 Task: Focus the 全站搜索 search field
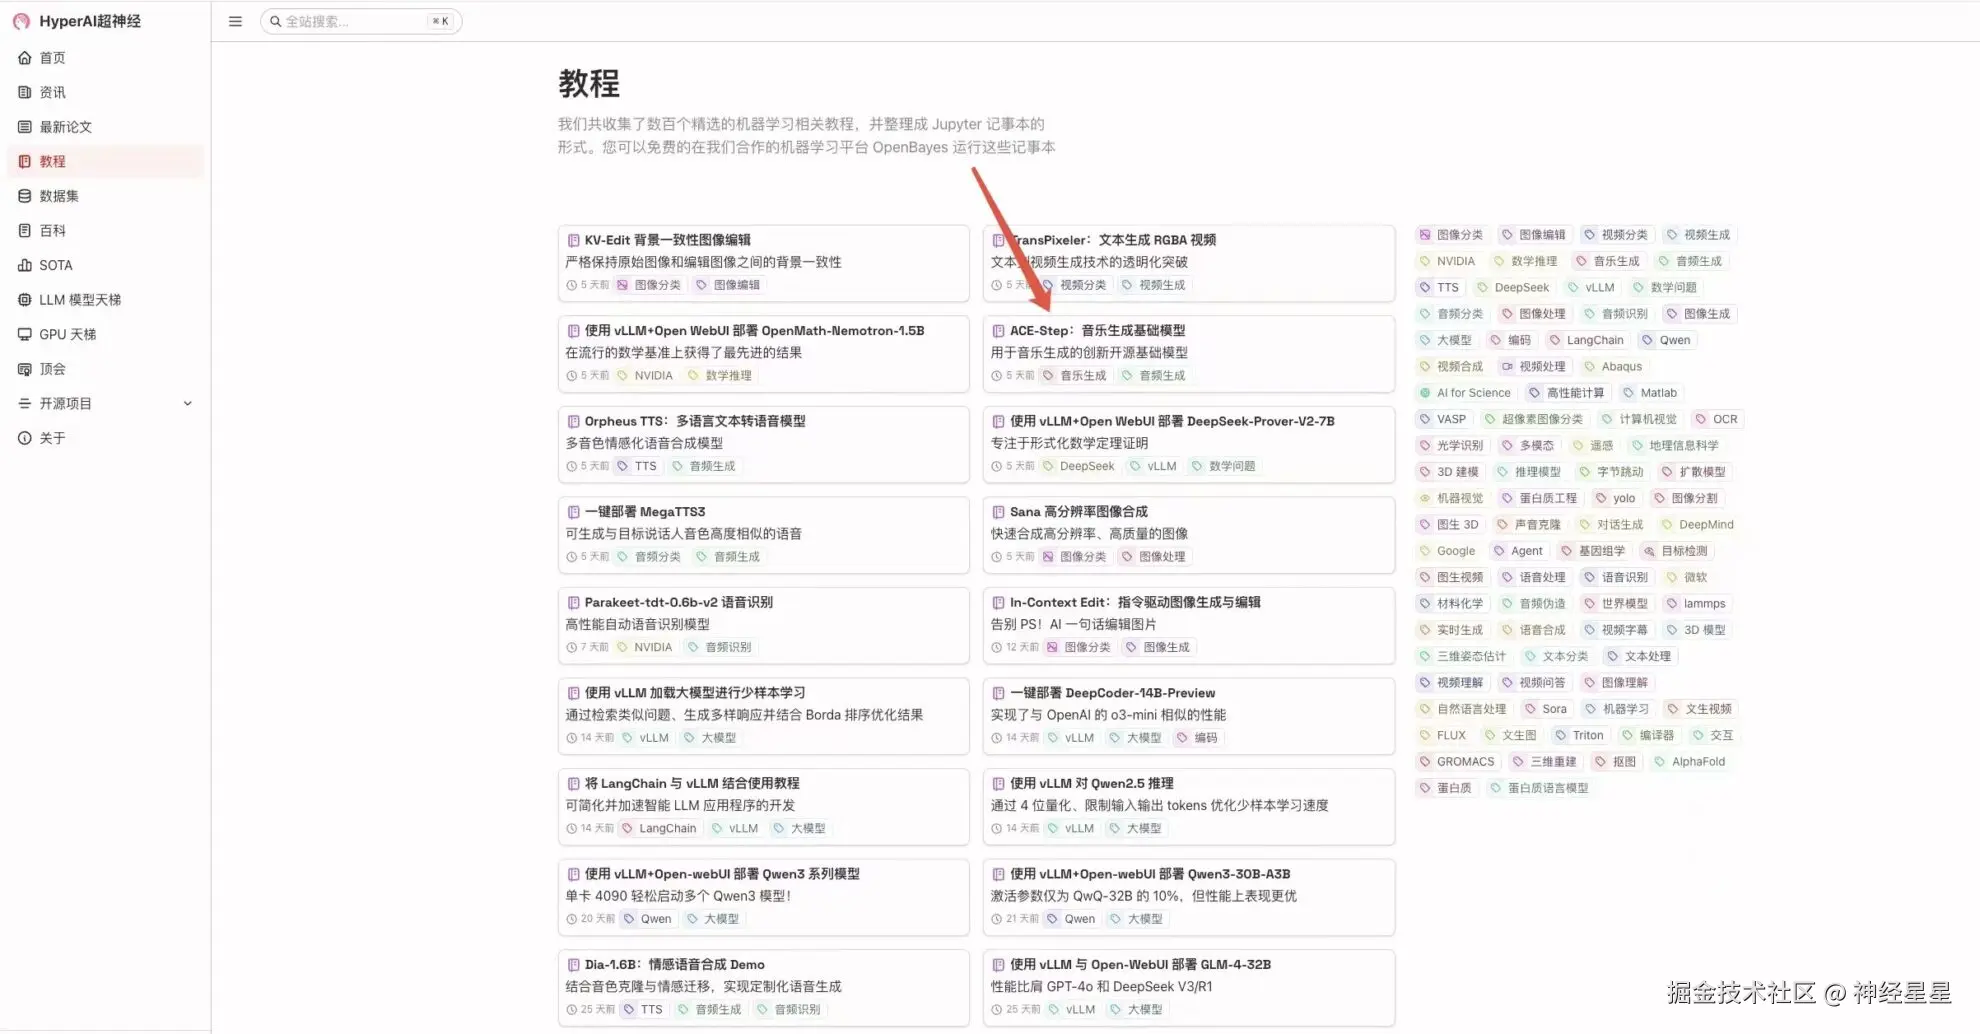coord(361,21)
